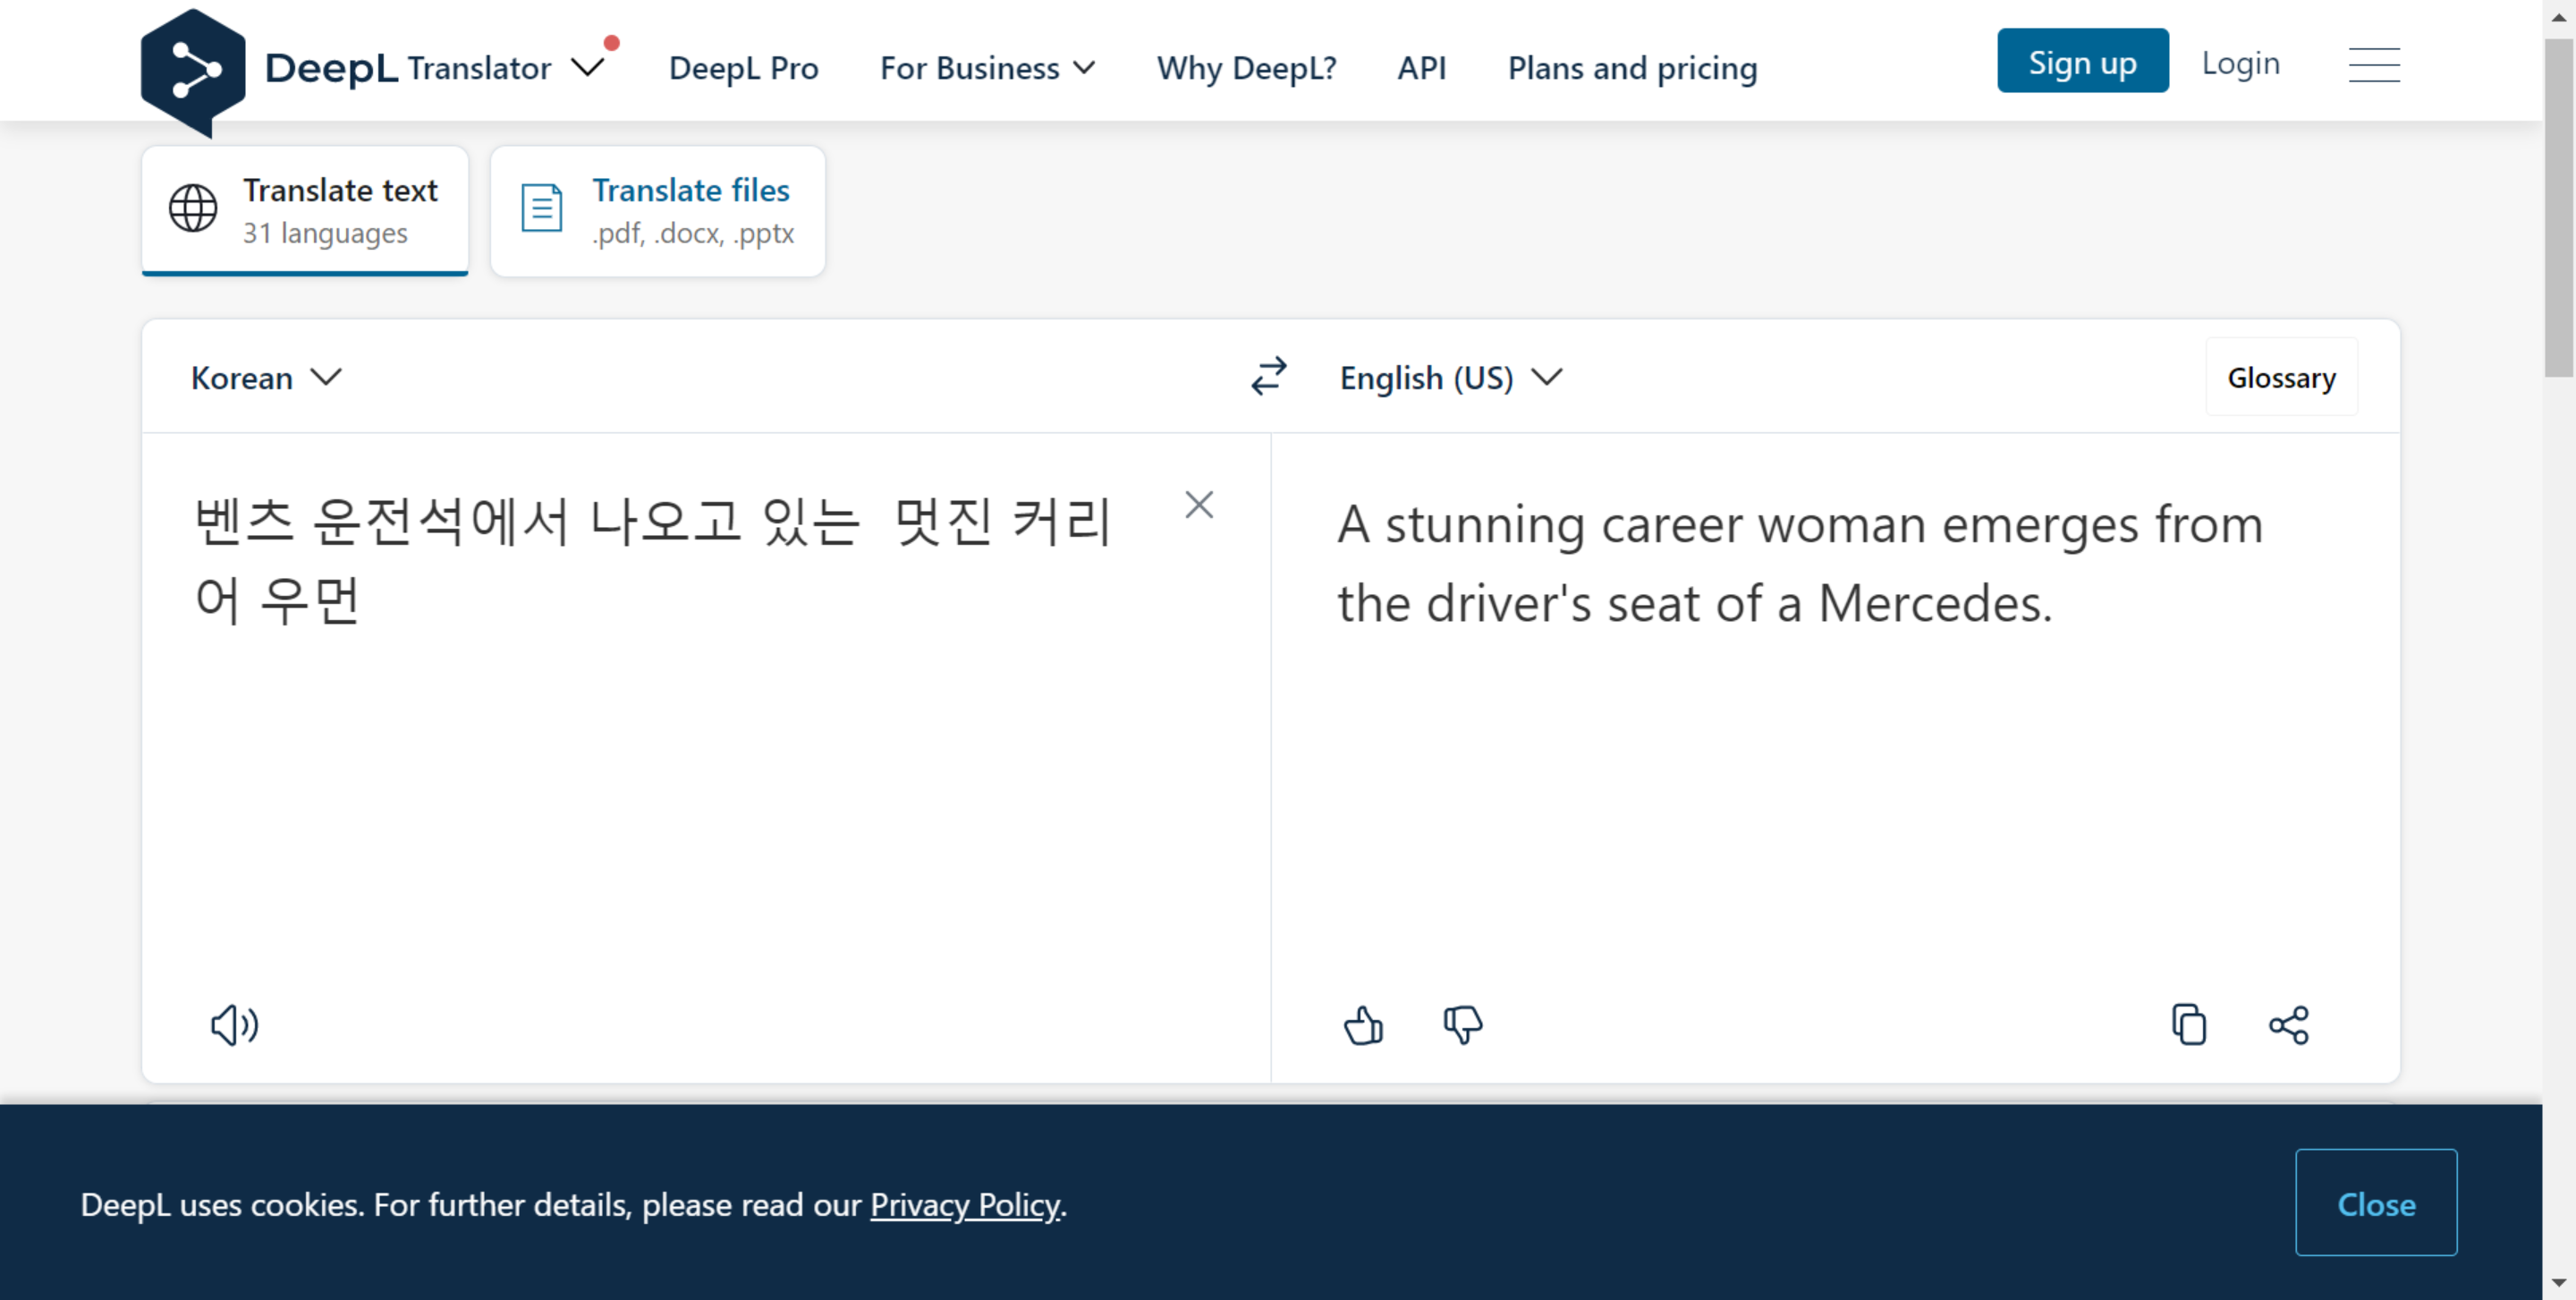This screenshot has width=2576, height=1300.
Task: Close the cookie banner
Action: click(2376, 1203)
